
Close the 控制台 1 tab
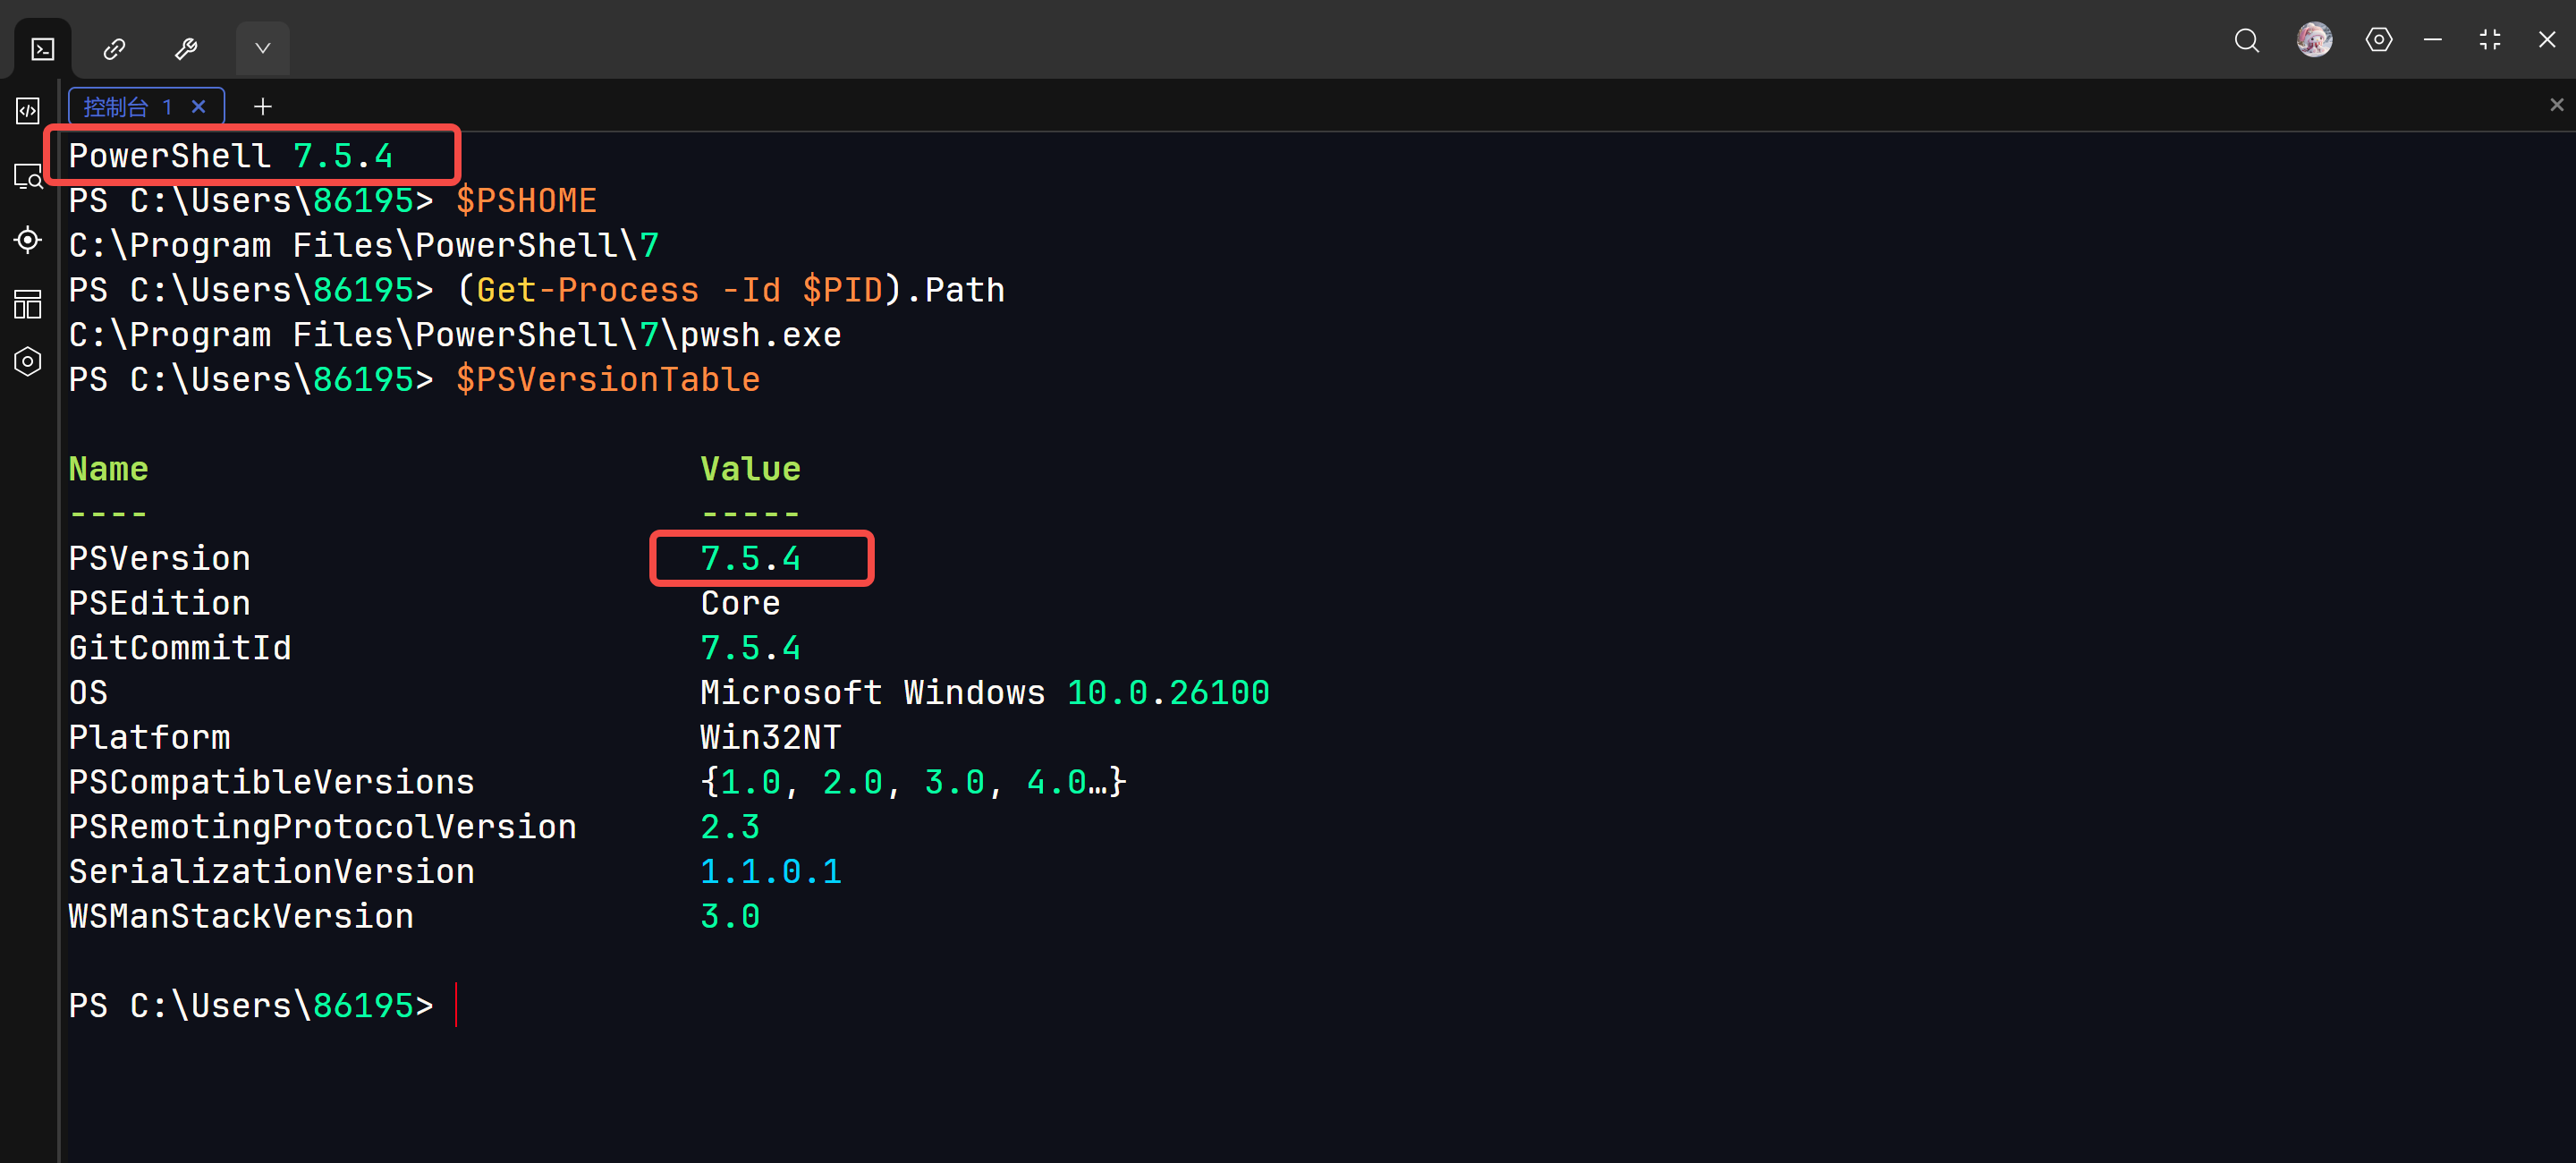(199, 106)
